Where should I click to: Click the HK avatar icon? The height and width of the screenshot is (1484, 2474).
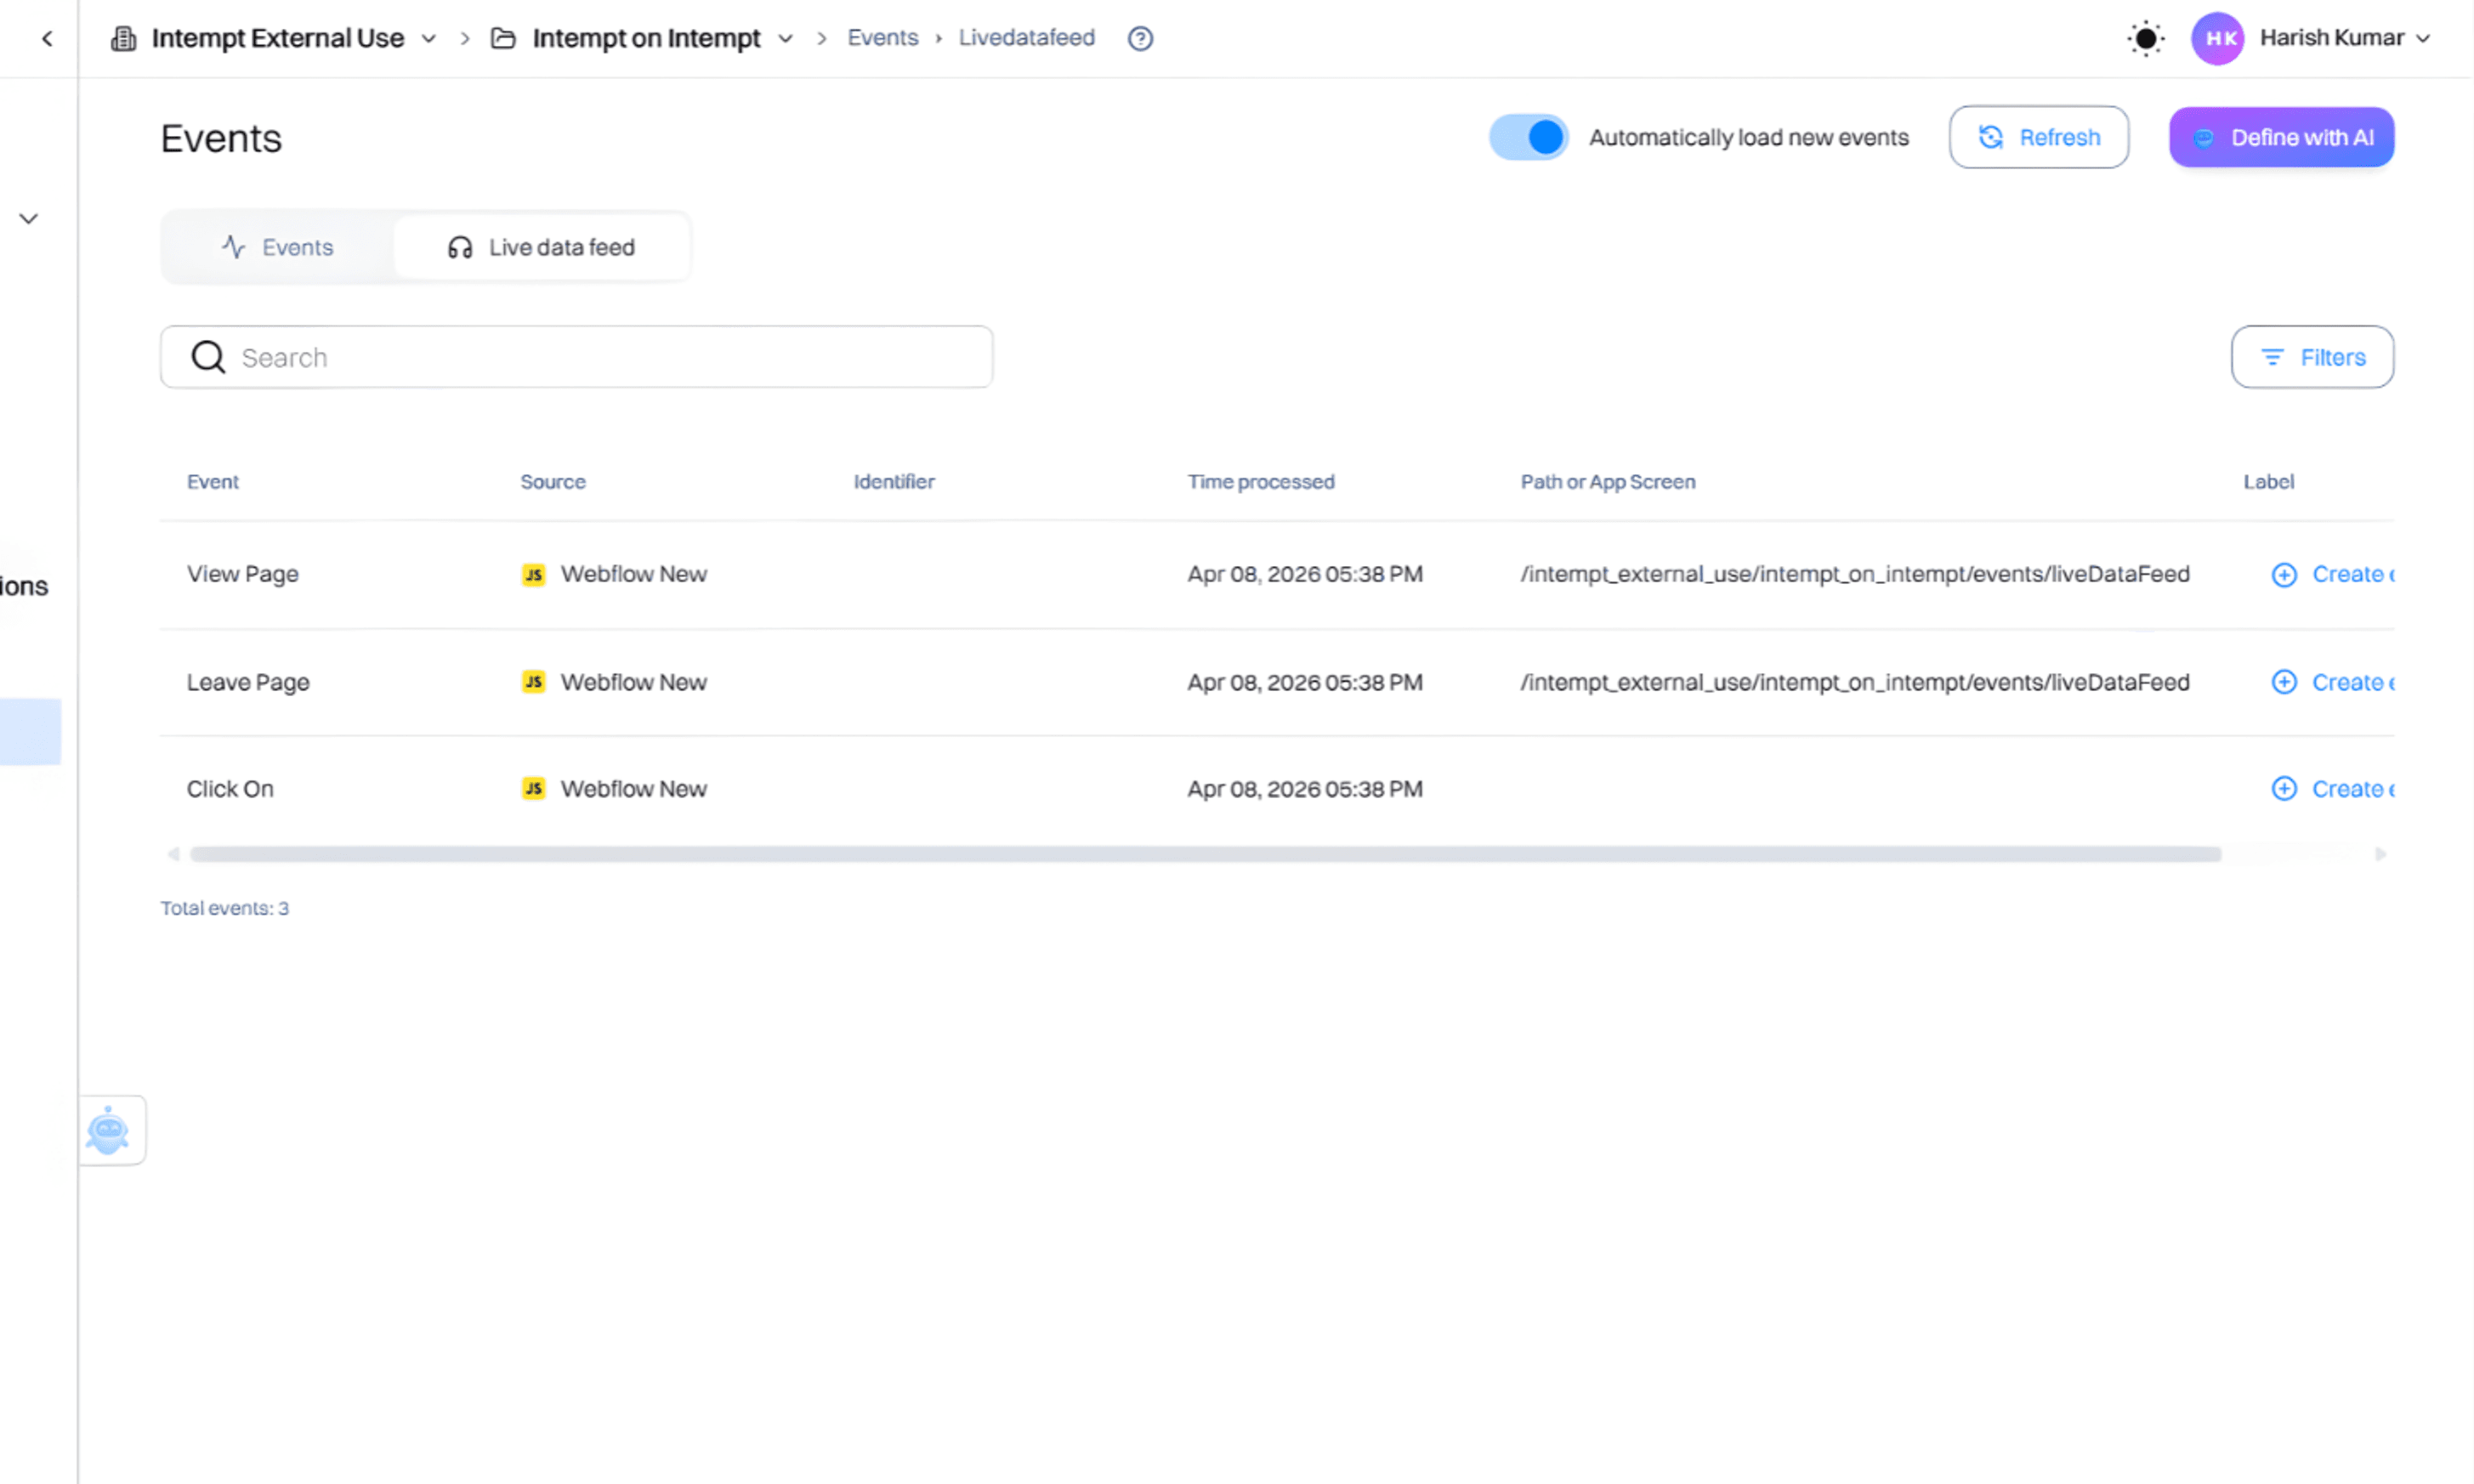click(x=2217, y=38)
